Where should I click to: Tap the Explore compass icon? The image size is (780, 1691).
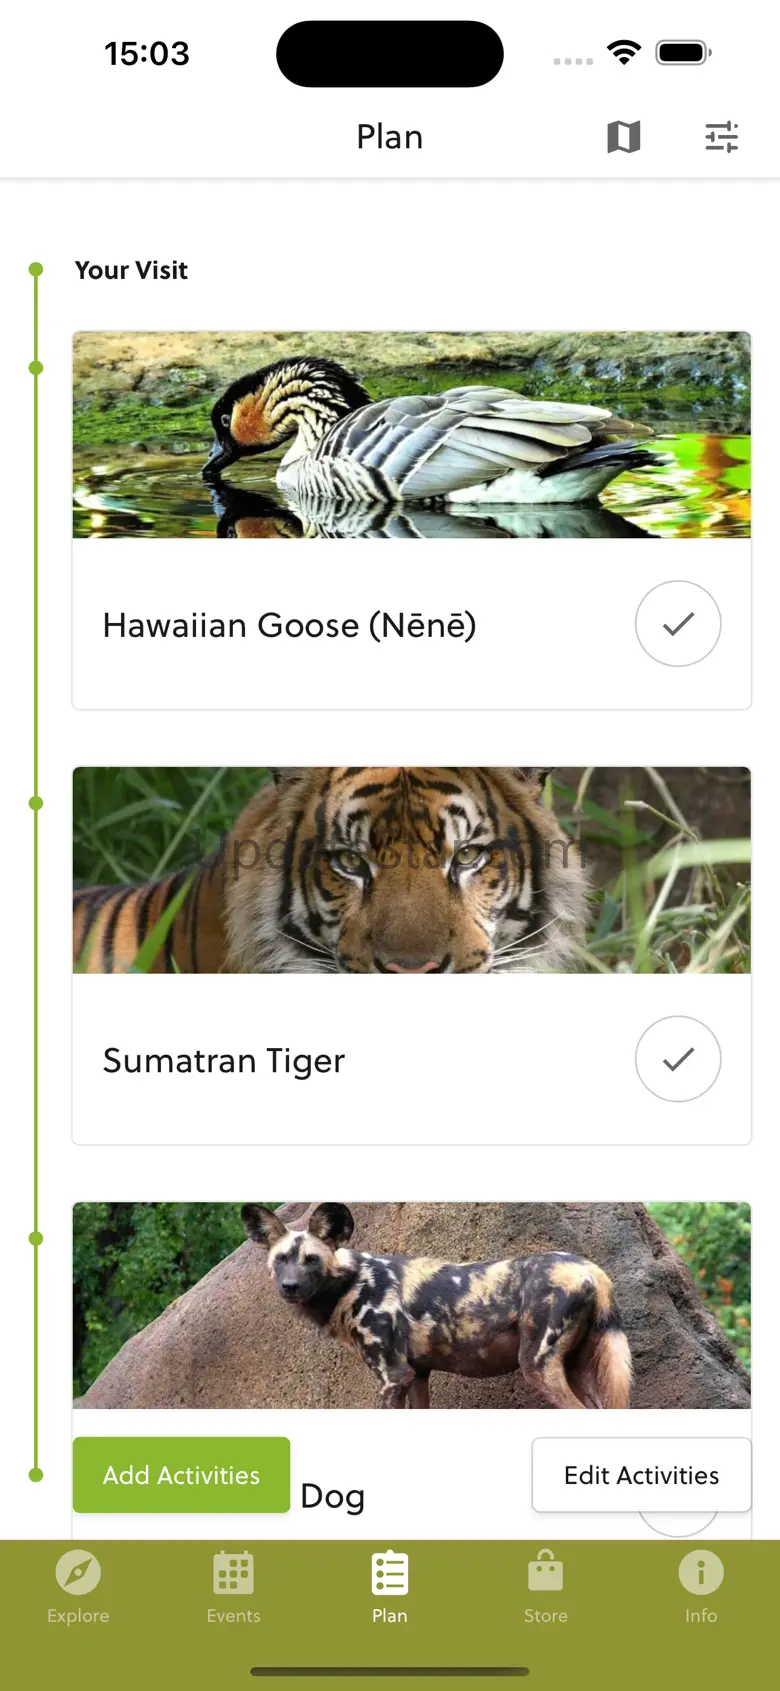click(78, 1573)
